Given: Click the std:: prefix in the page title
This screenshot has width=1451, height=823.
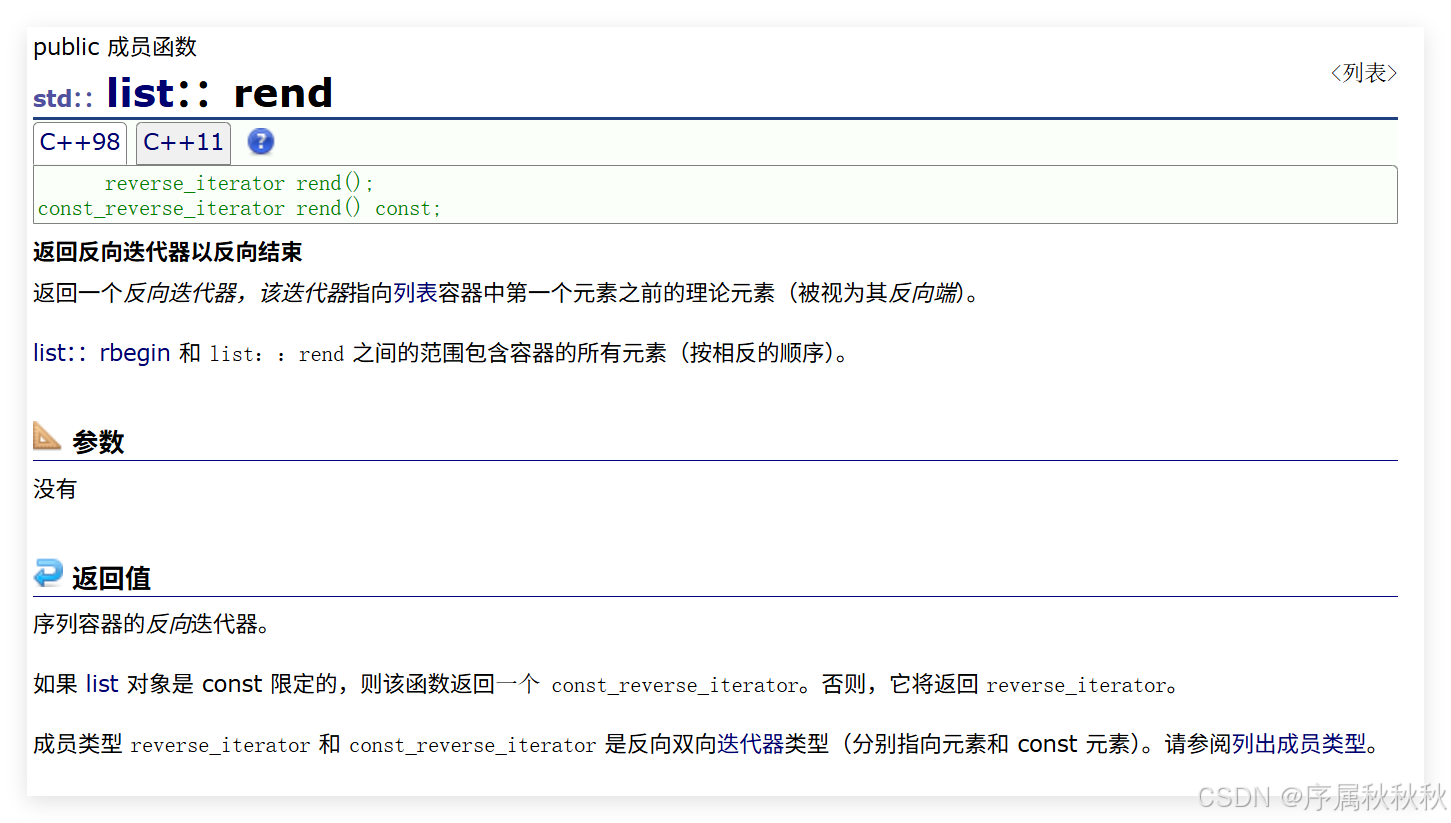Looking at the screenshot, I should pos(60,98).
